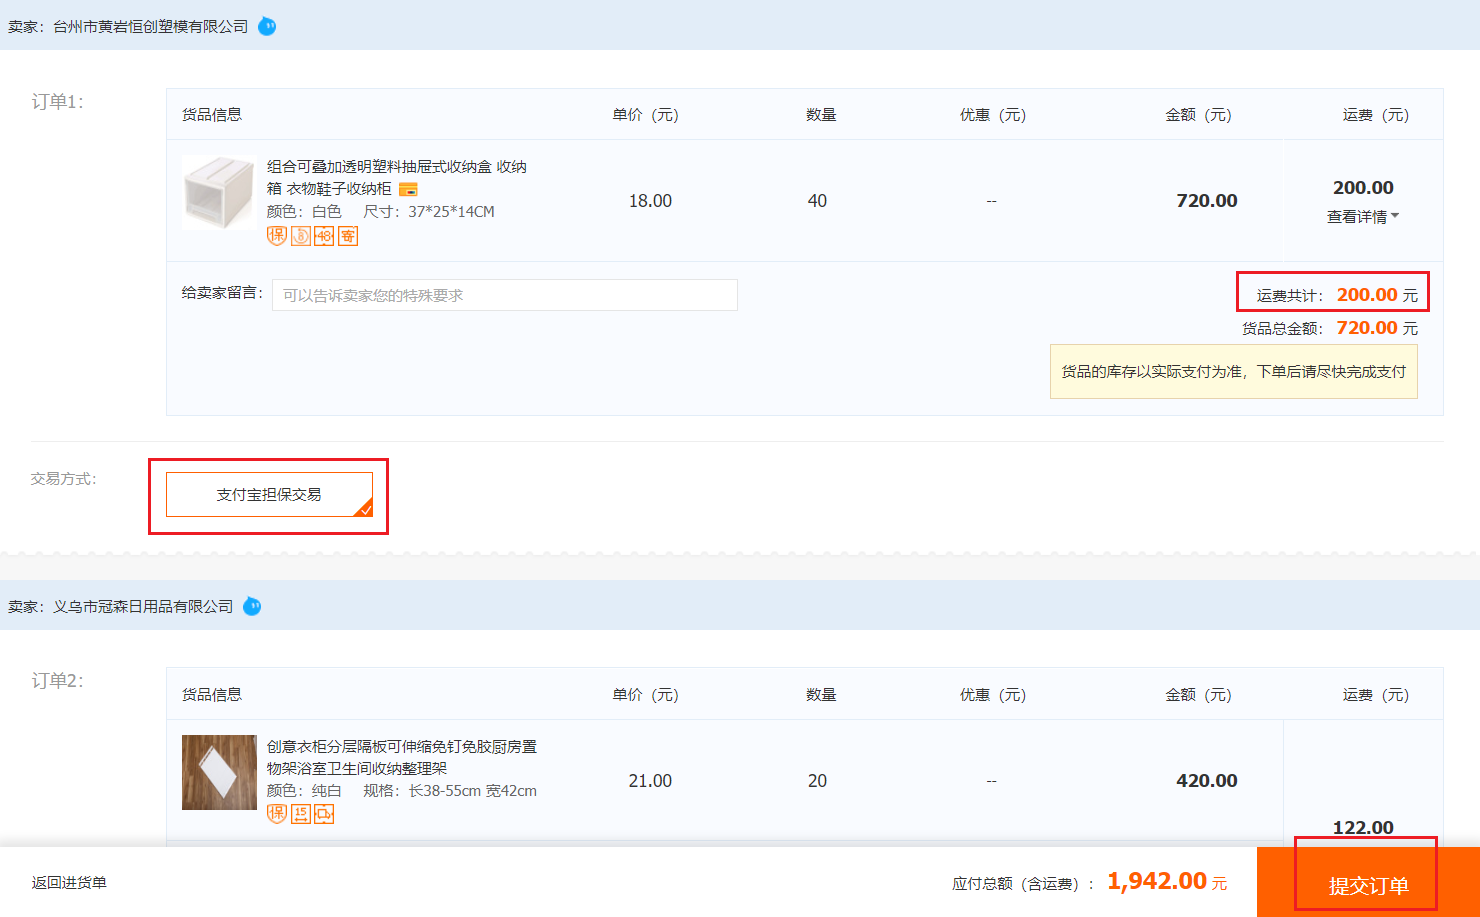Open the wardrobe shelf divider thumbnail
This screenshot has width=1480, height=917.
click(x=219, y=772)
